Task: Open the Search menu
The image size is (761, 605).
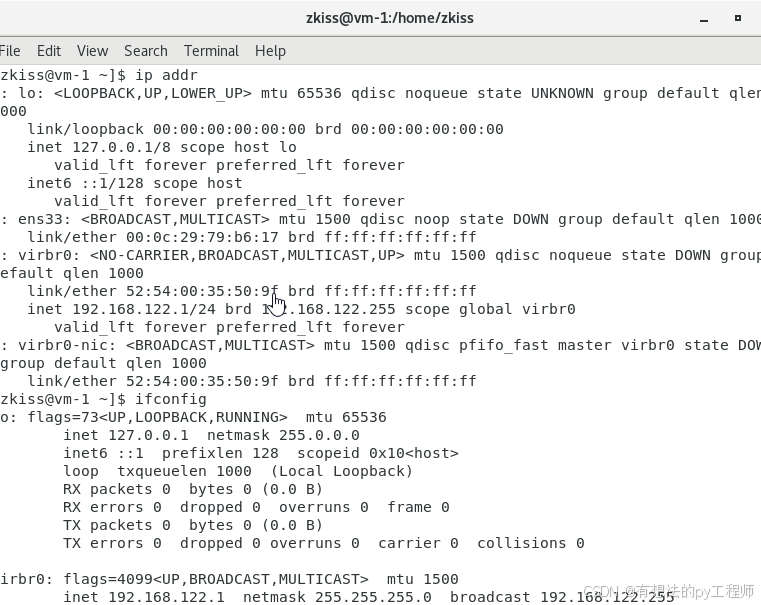Action: point(146,51)
